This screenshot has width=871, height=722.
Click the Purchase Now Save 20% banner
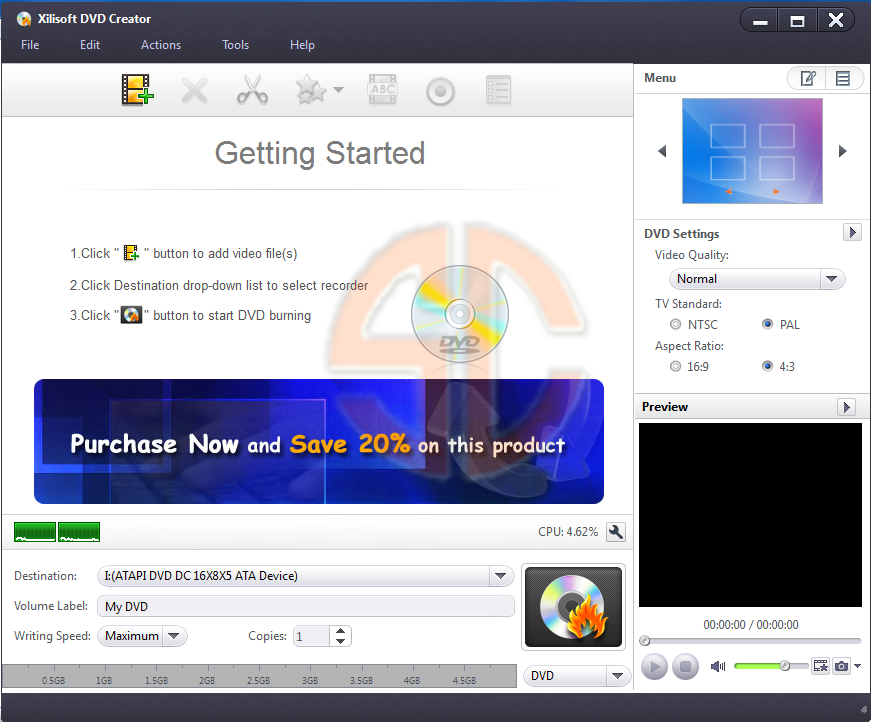319,442
